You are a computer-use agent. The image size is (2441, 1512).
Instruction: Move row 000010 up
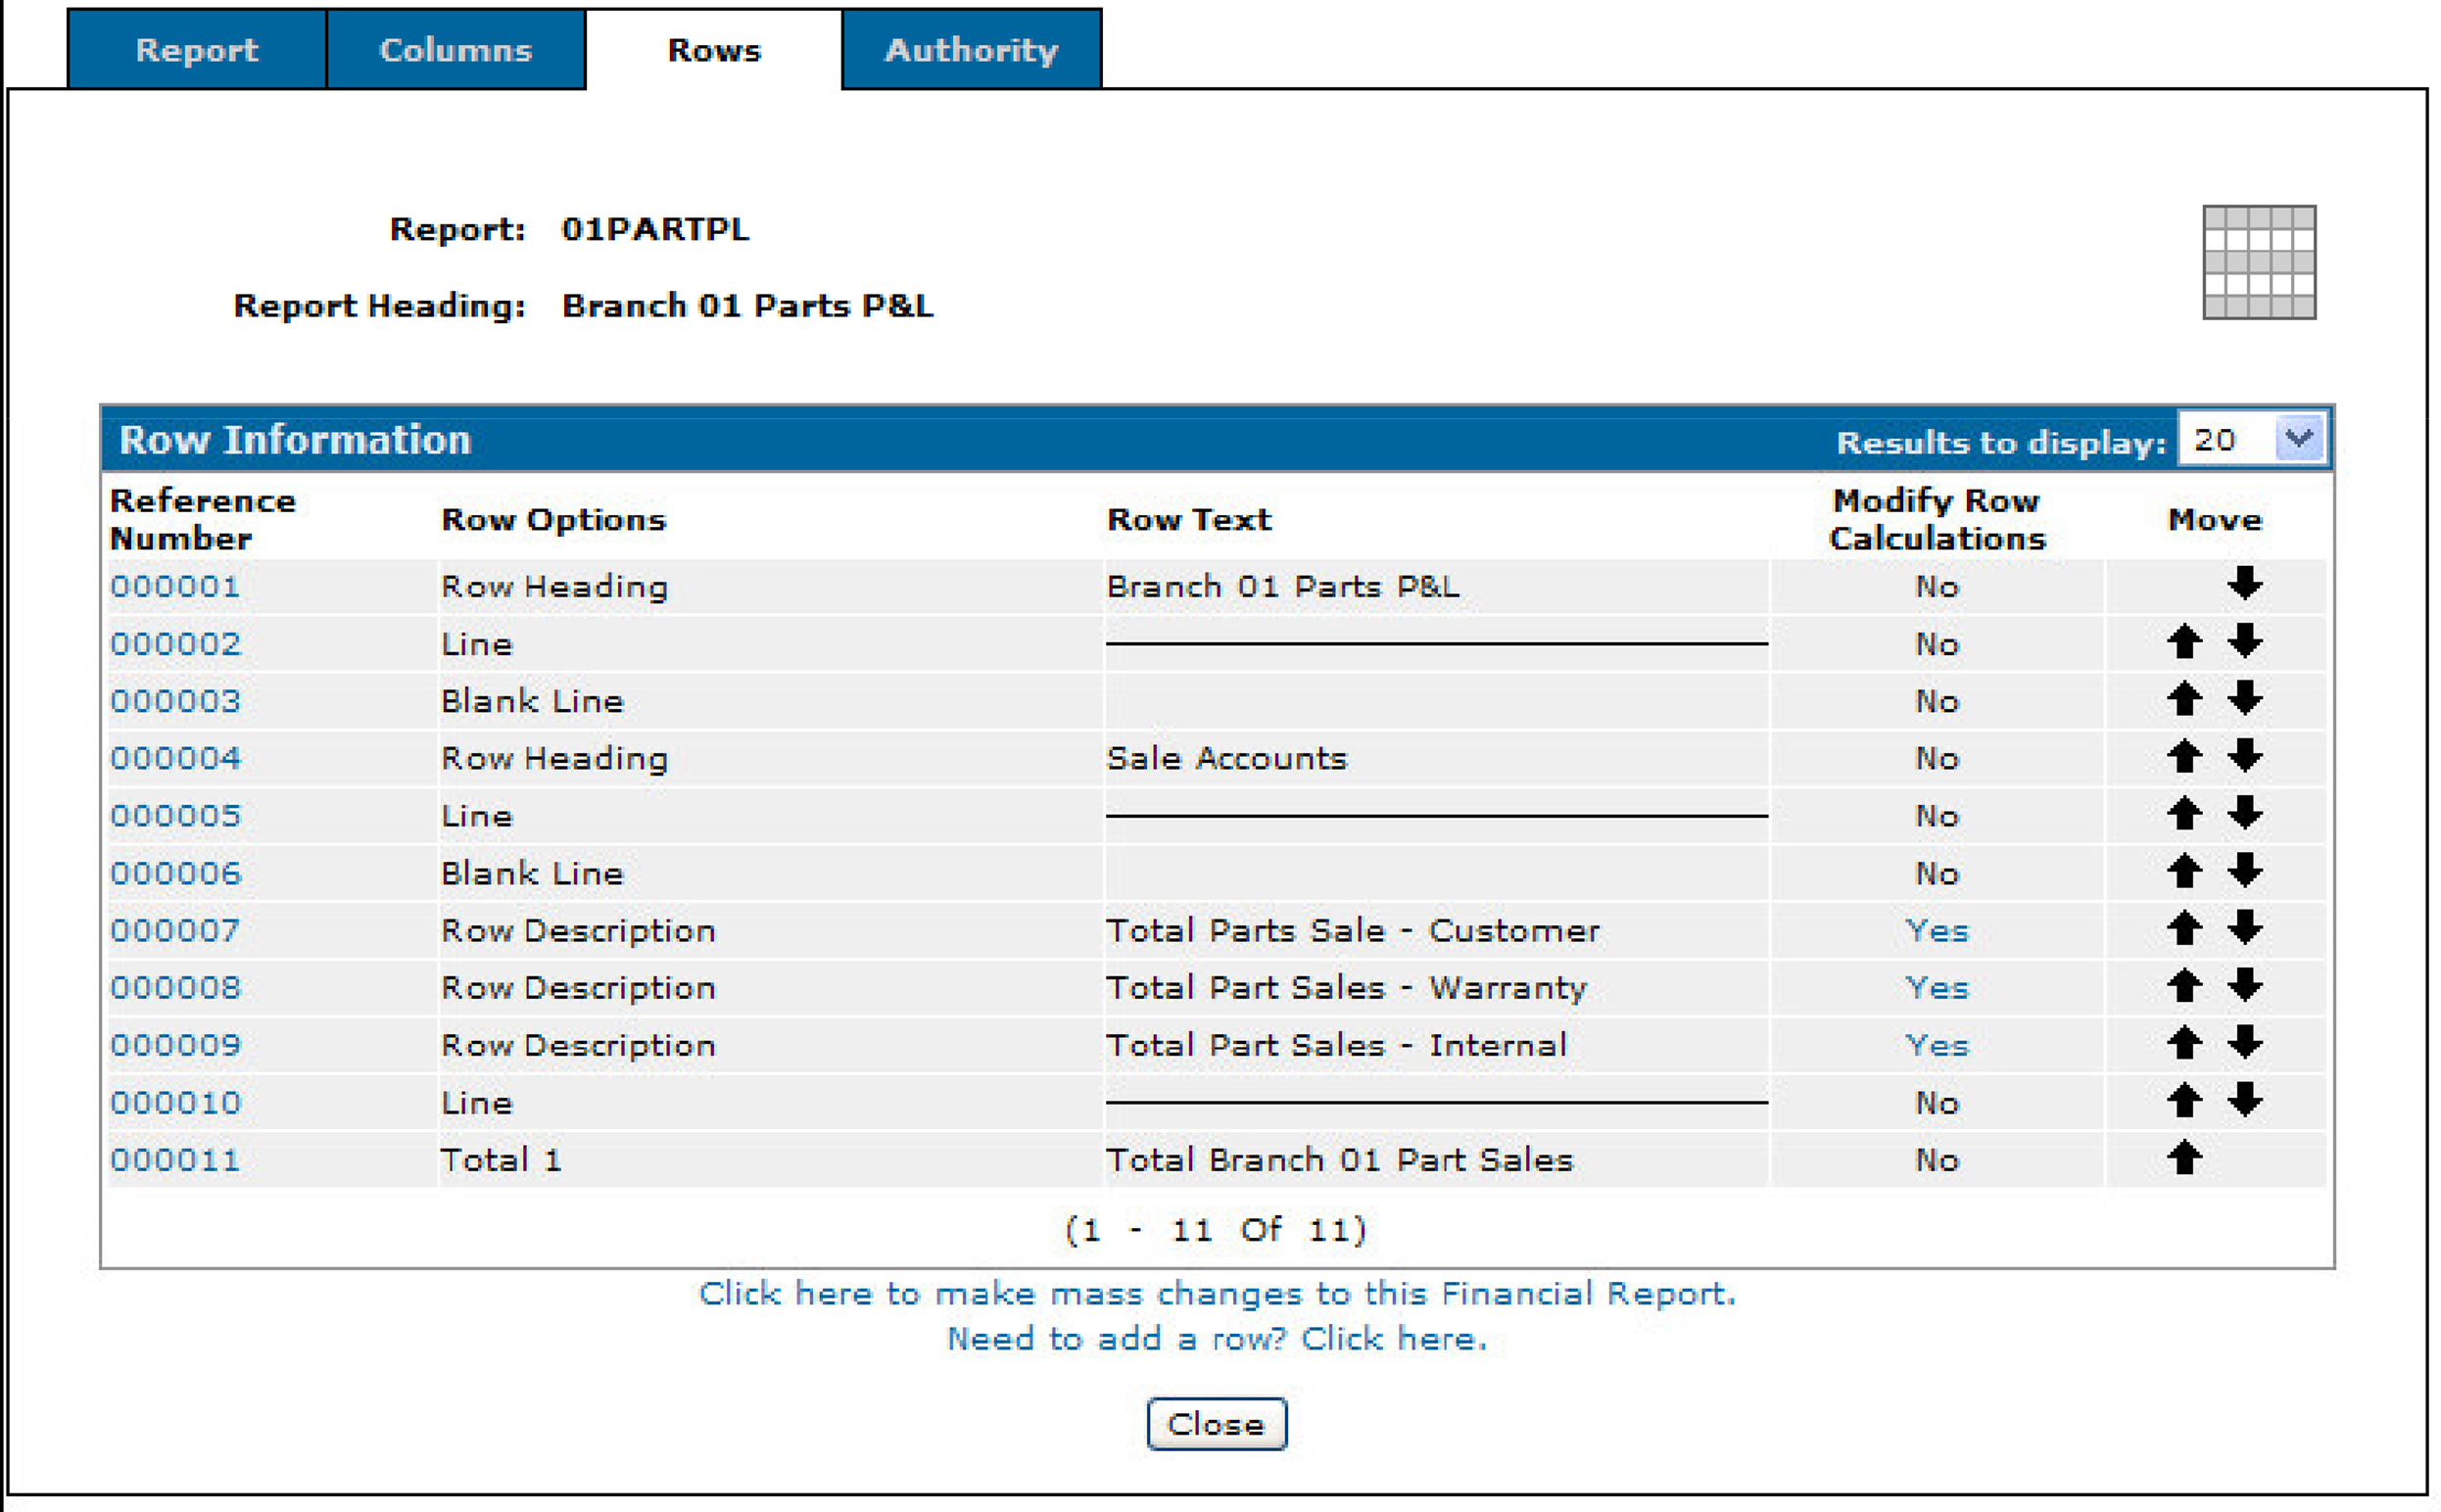(2184, 1101)
